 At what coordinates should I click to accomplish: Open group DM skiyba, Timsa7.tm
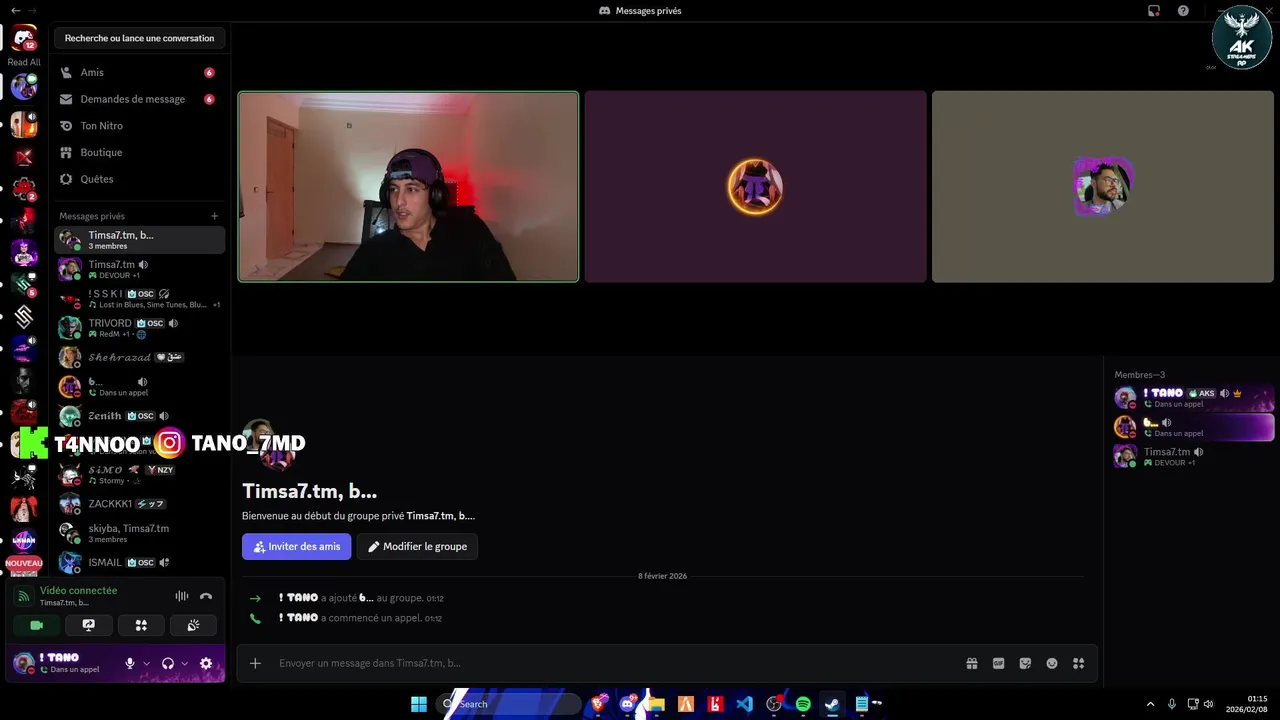pos(139,533)
